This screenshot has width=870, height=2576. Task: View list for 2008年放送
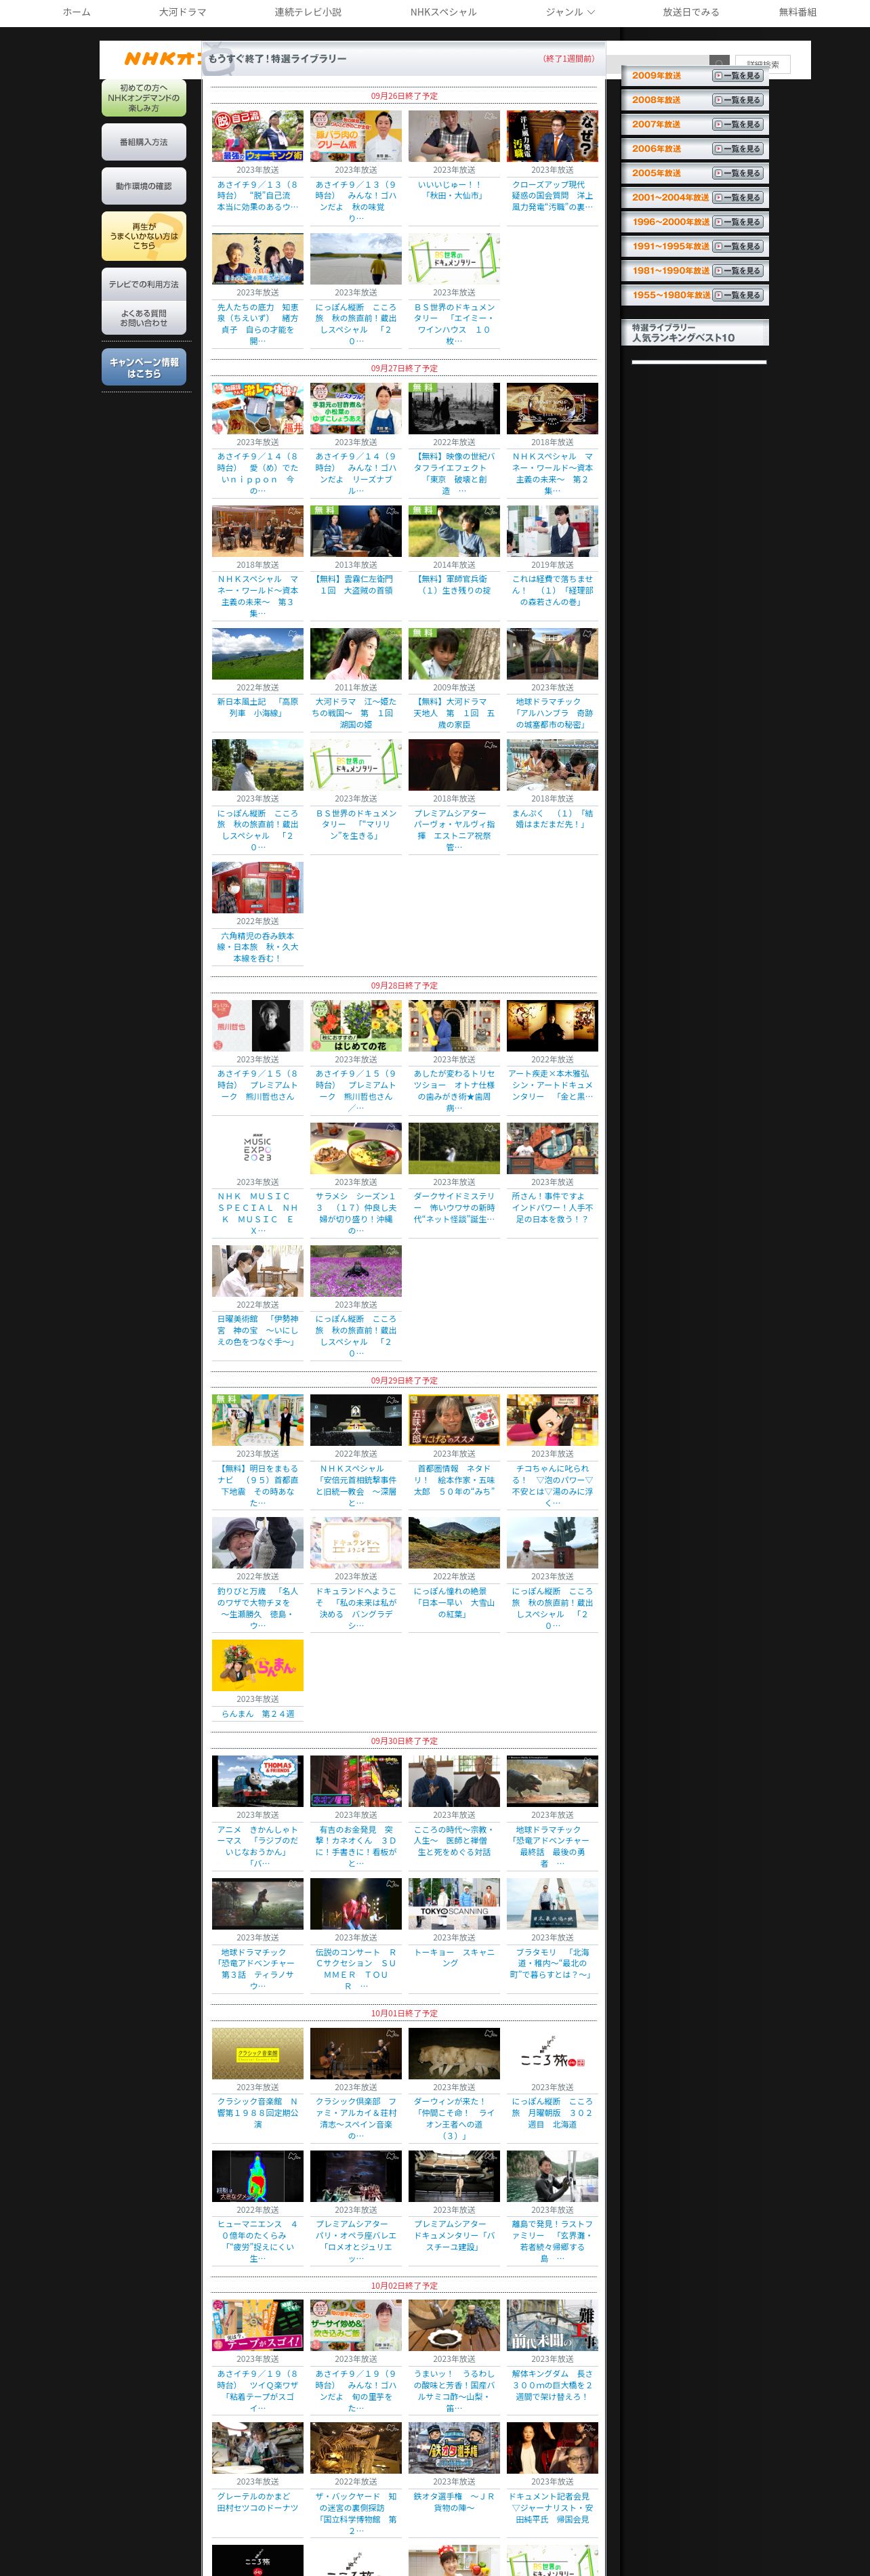pyautogui.click(x=738, y=100)
